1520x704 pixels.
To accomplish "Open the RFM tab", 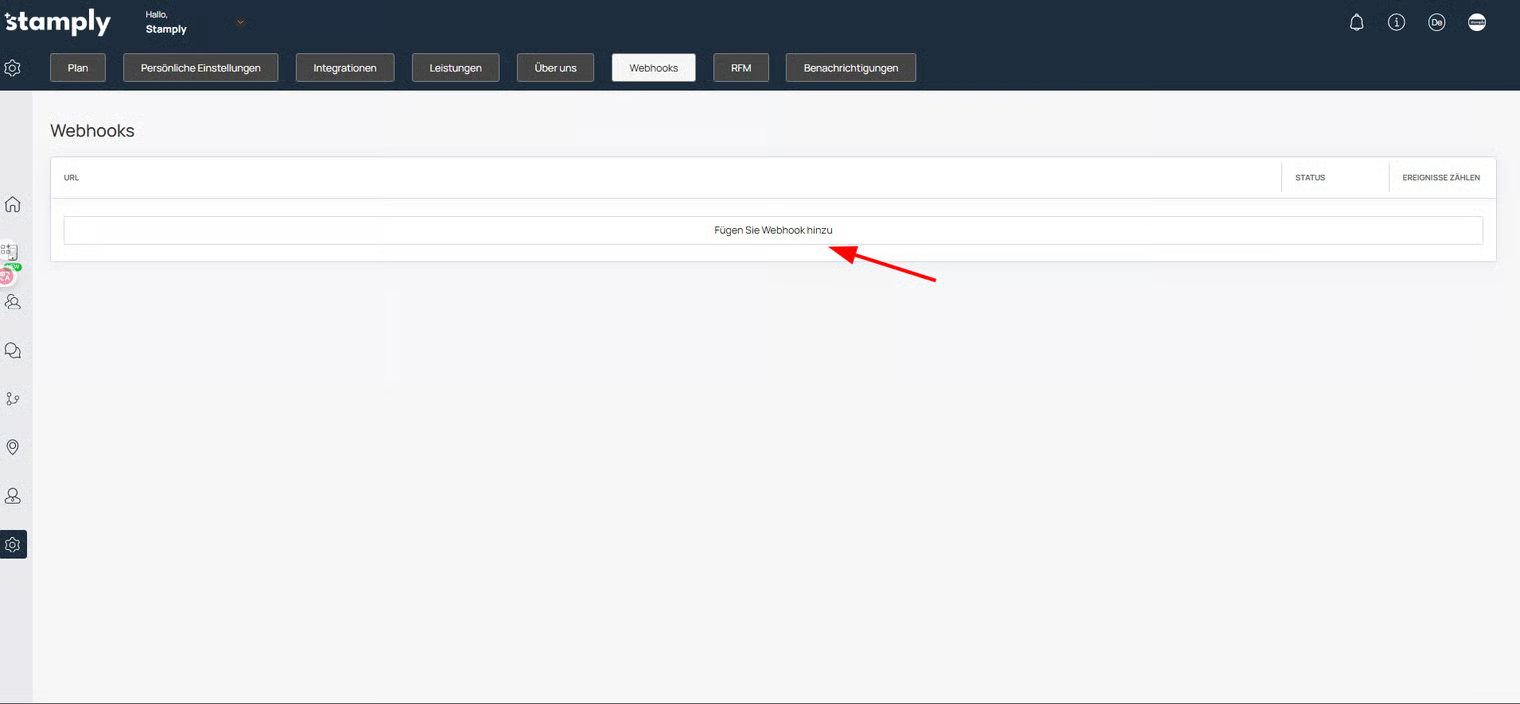I will coord(741,68).
